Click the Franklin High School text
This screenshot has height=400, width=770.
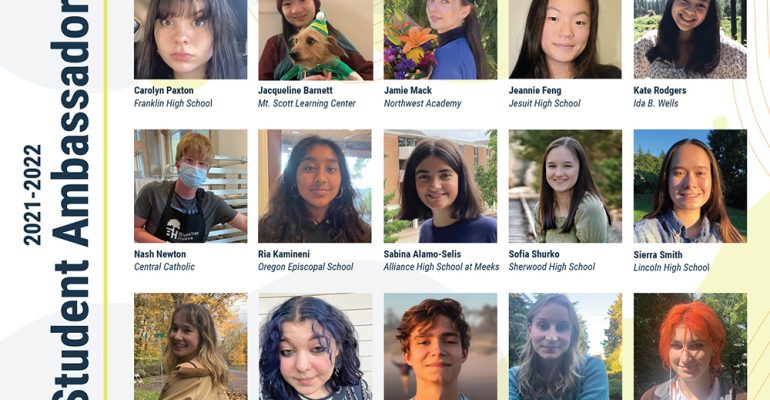[x=173, y=104]
